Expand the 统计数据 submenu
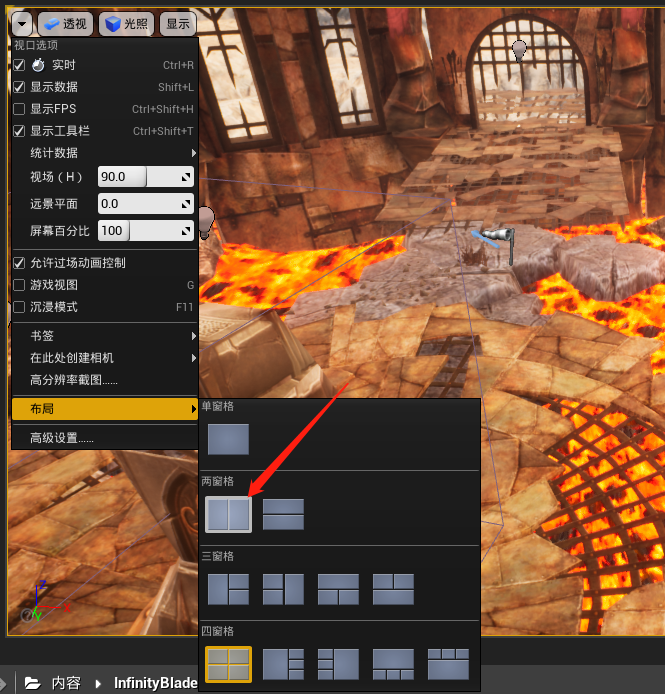 click(x=104, y=153)
